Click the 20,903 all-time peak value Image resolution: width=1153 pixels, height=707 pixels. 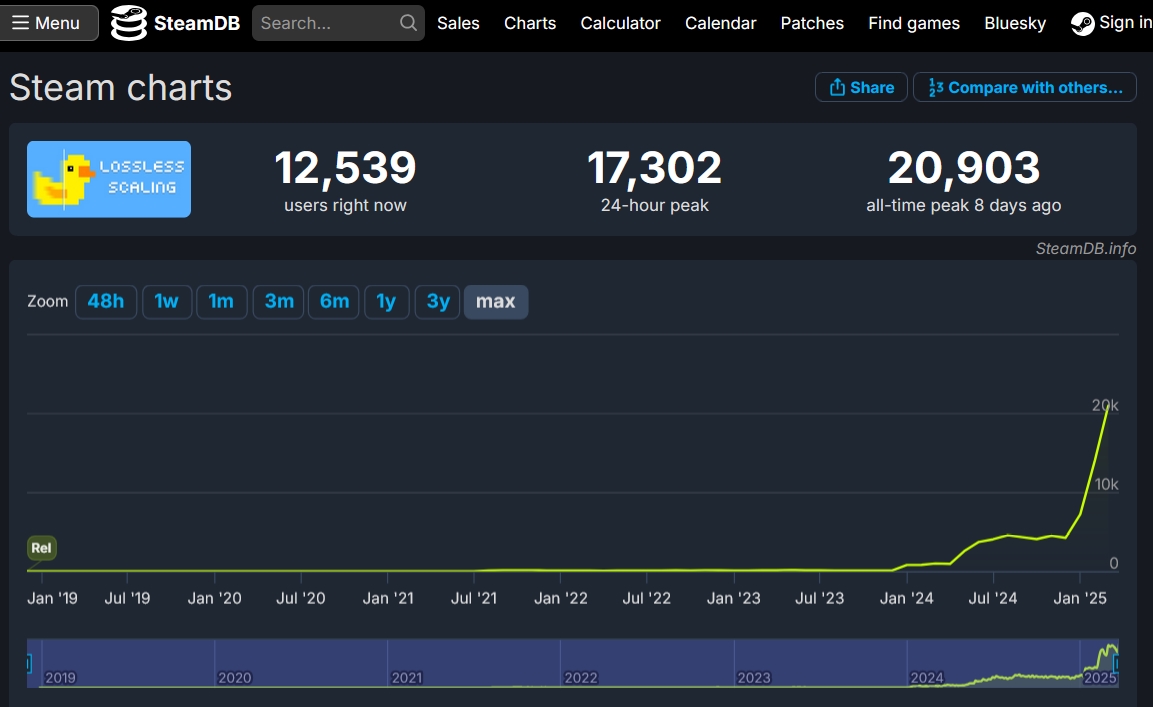tap(964, 168)
